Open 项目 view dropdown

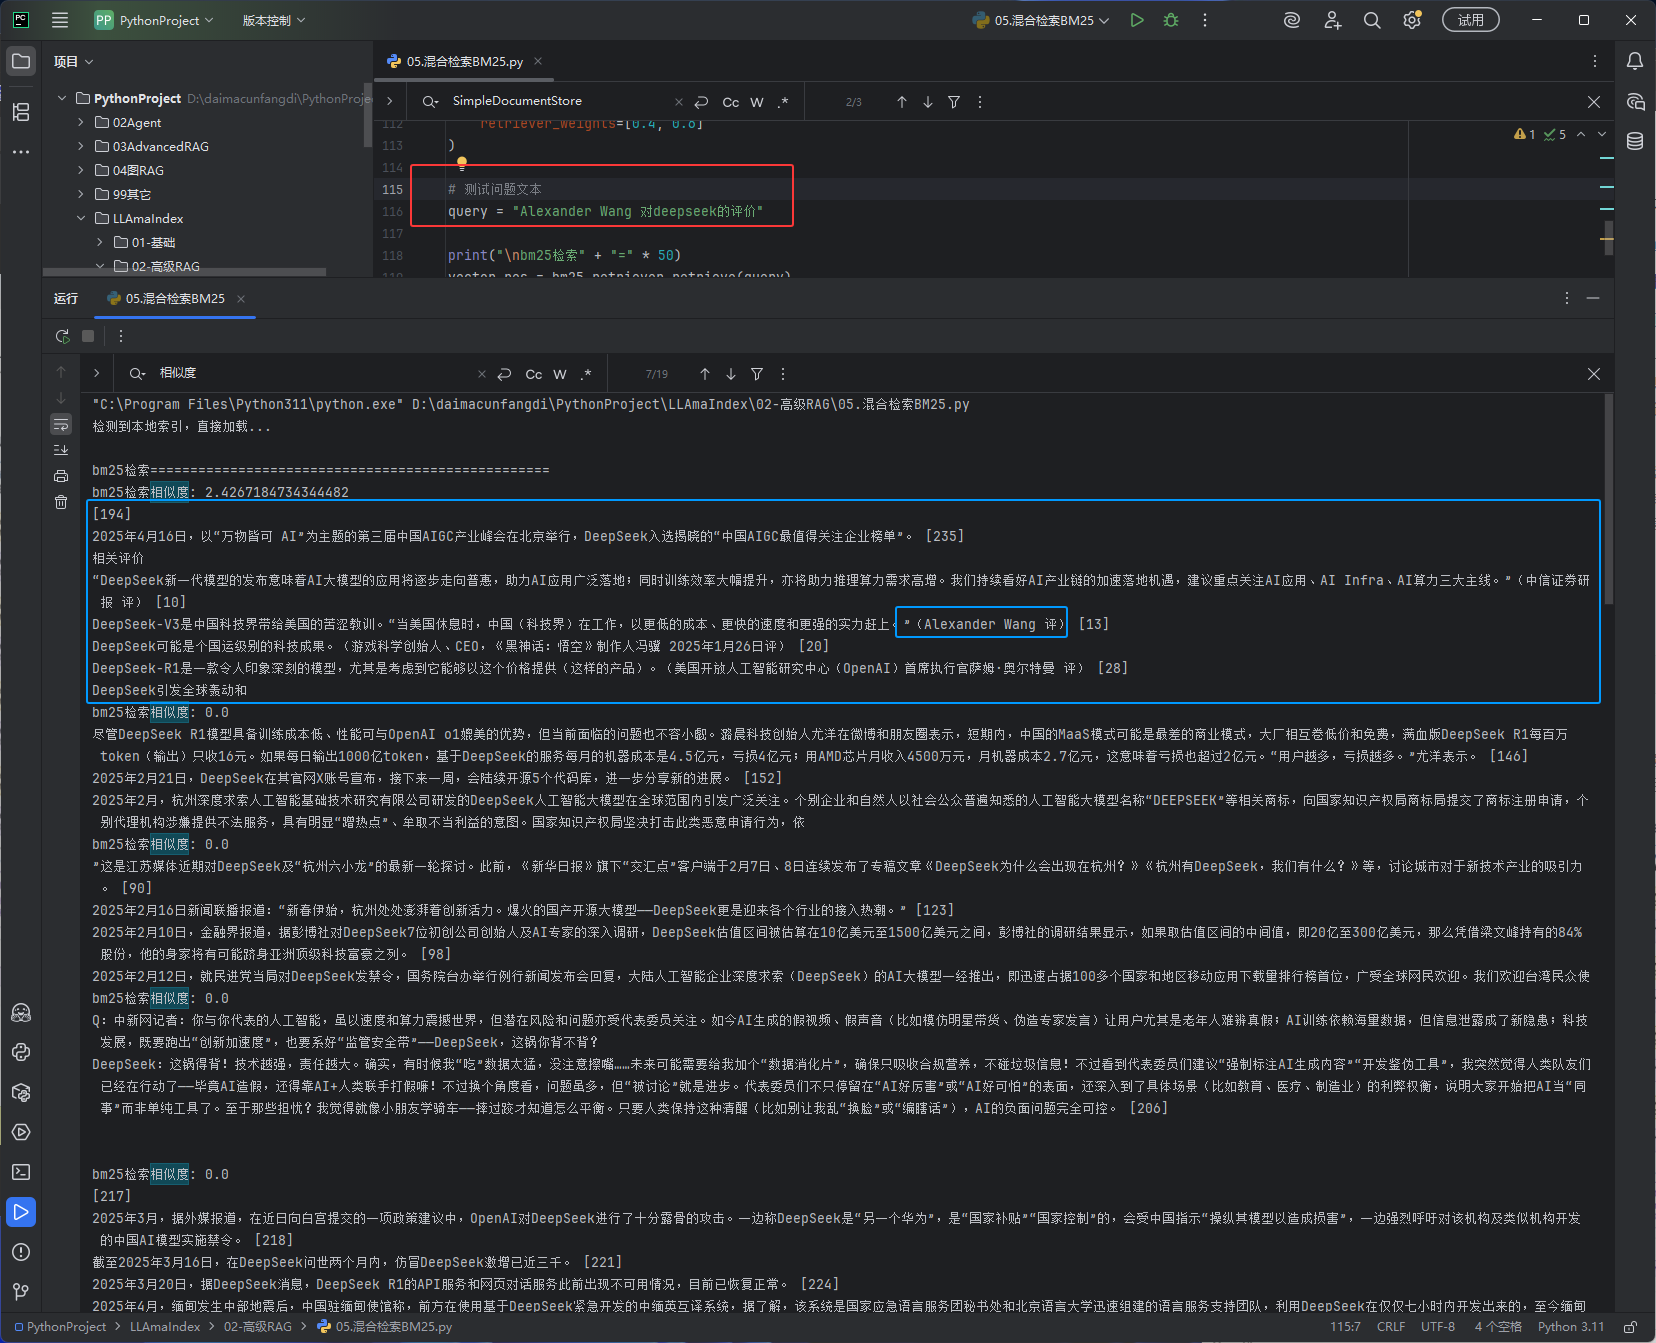(74, 62)
